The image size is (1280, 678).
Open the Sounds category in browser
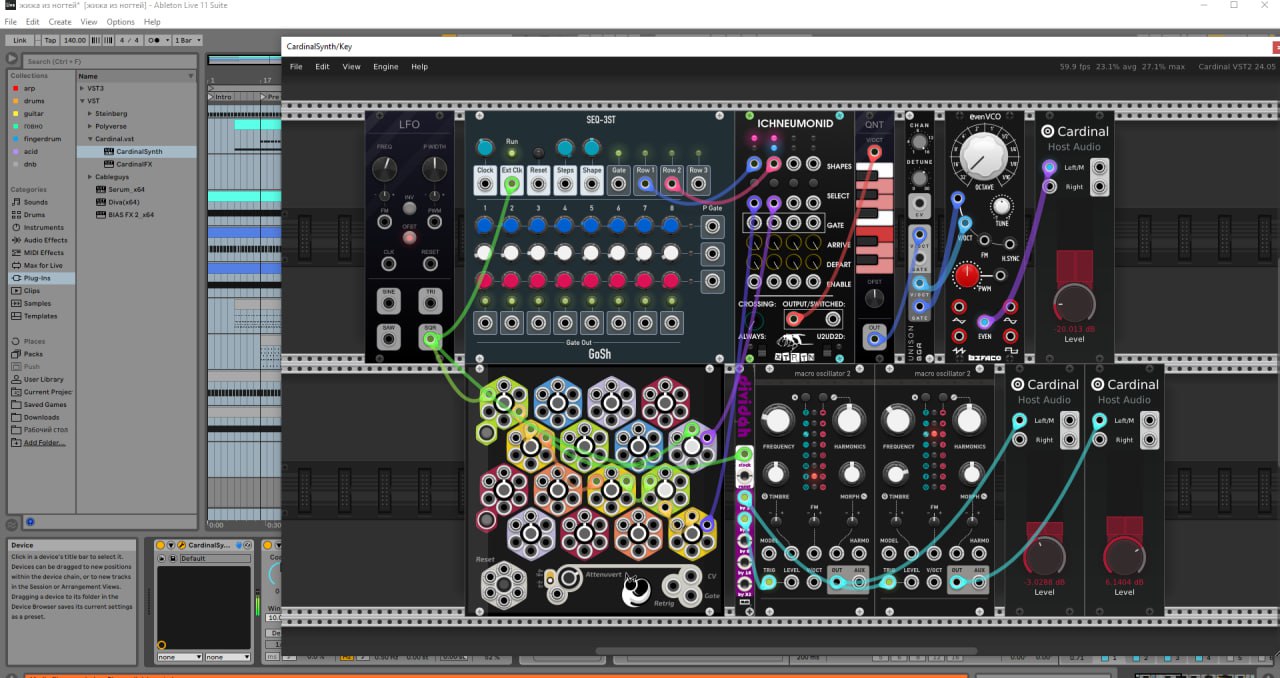click(x=36, y=202)
